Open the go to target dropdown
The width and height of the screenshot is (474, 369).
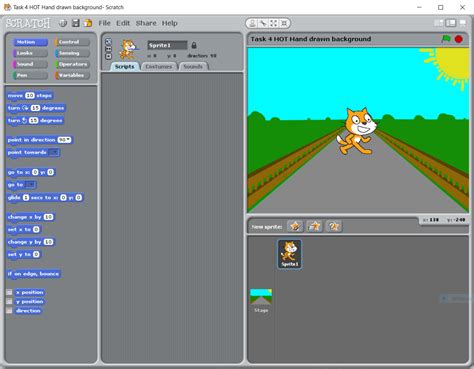pos(30,185)
